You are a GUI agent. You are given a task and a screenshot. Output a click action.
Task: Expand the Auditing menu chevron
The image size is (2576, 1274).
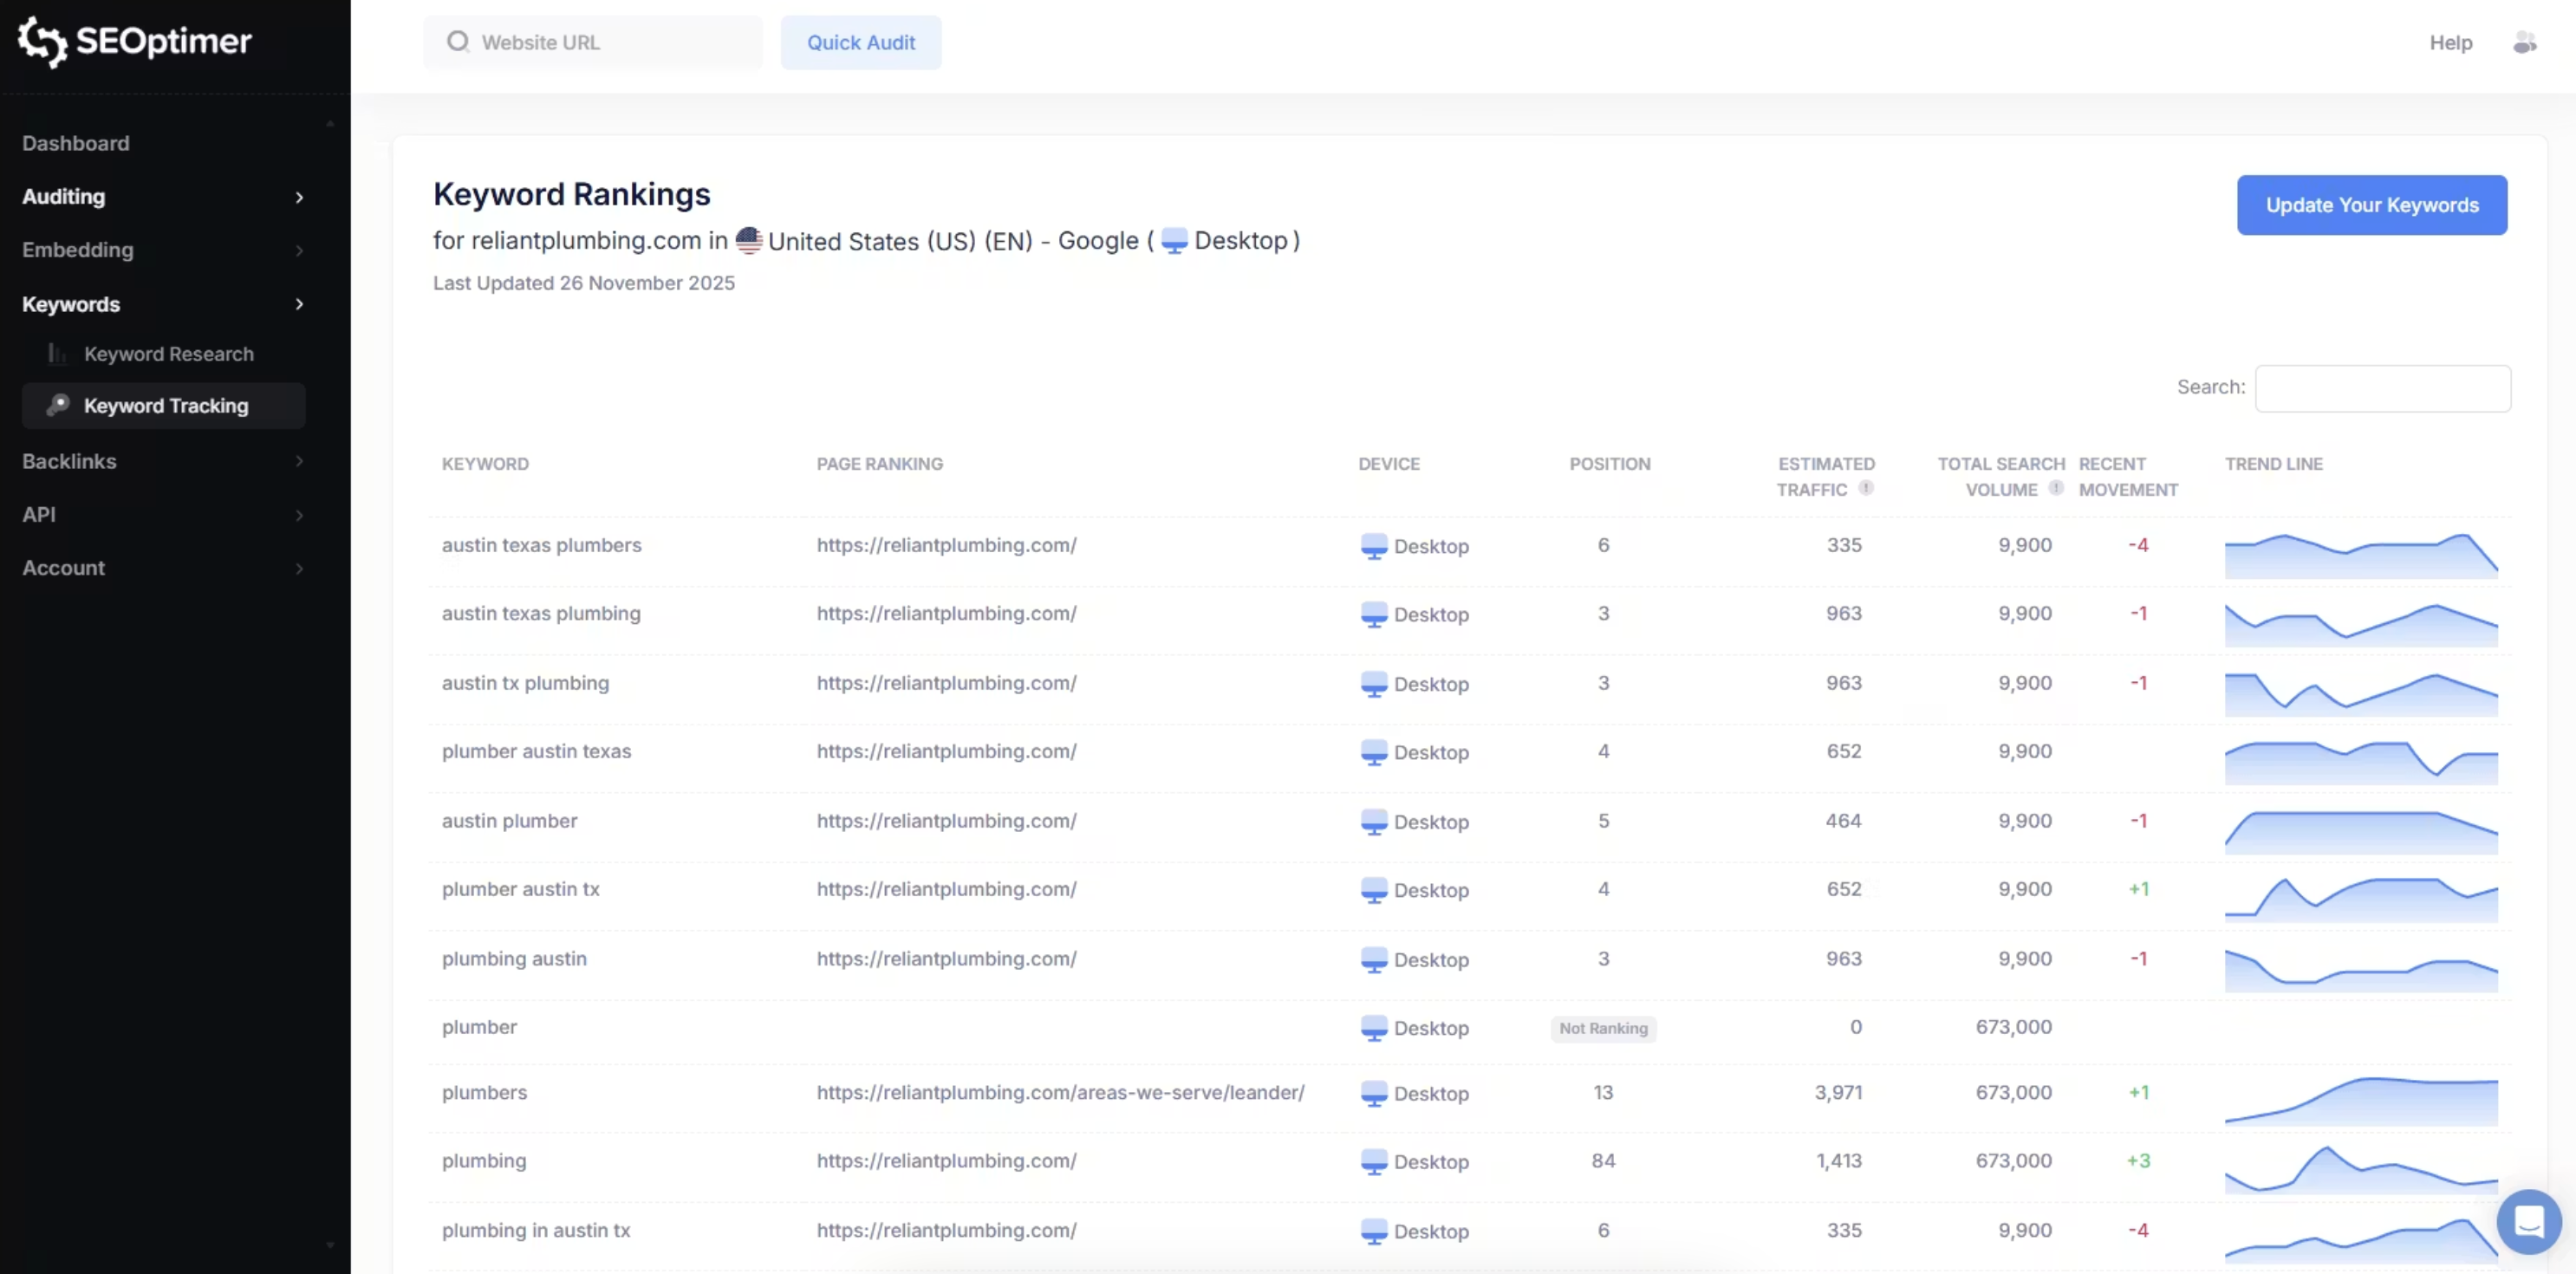pos(299,197)
